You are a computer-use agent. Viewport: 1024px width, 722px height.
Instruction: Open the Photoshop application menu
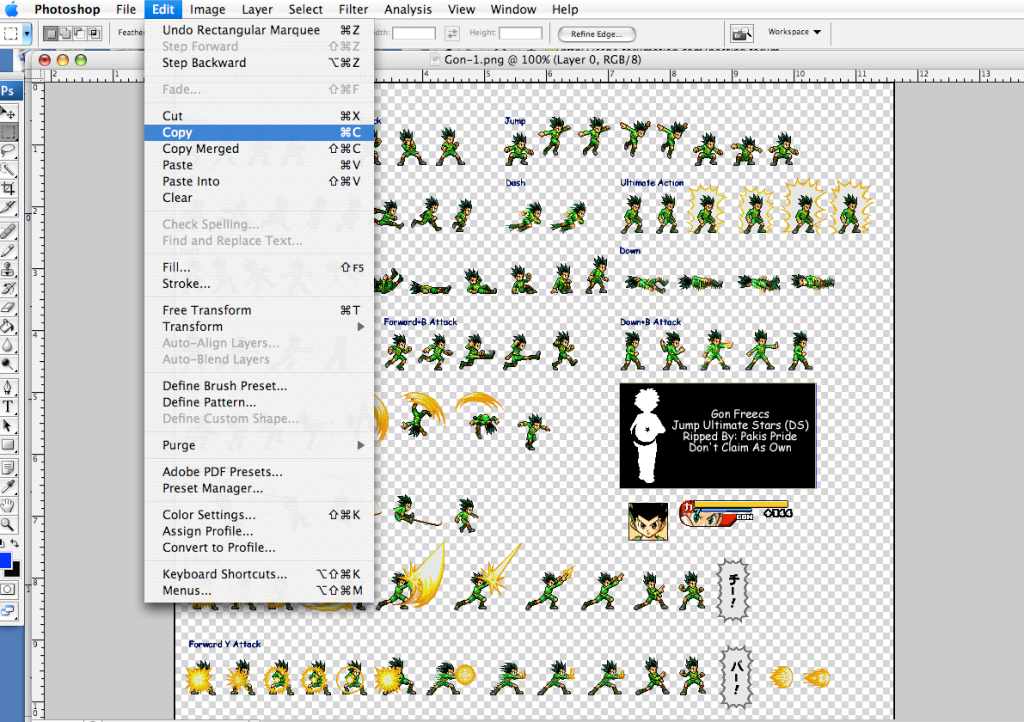67,9
